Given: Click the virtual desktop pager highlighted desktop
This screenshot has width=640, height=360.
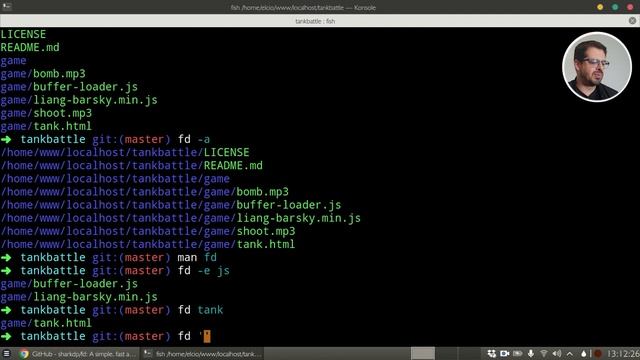Looking at the screenshot, I should (422, 353).
